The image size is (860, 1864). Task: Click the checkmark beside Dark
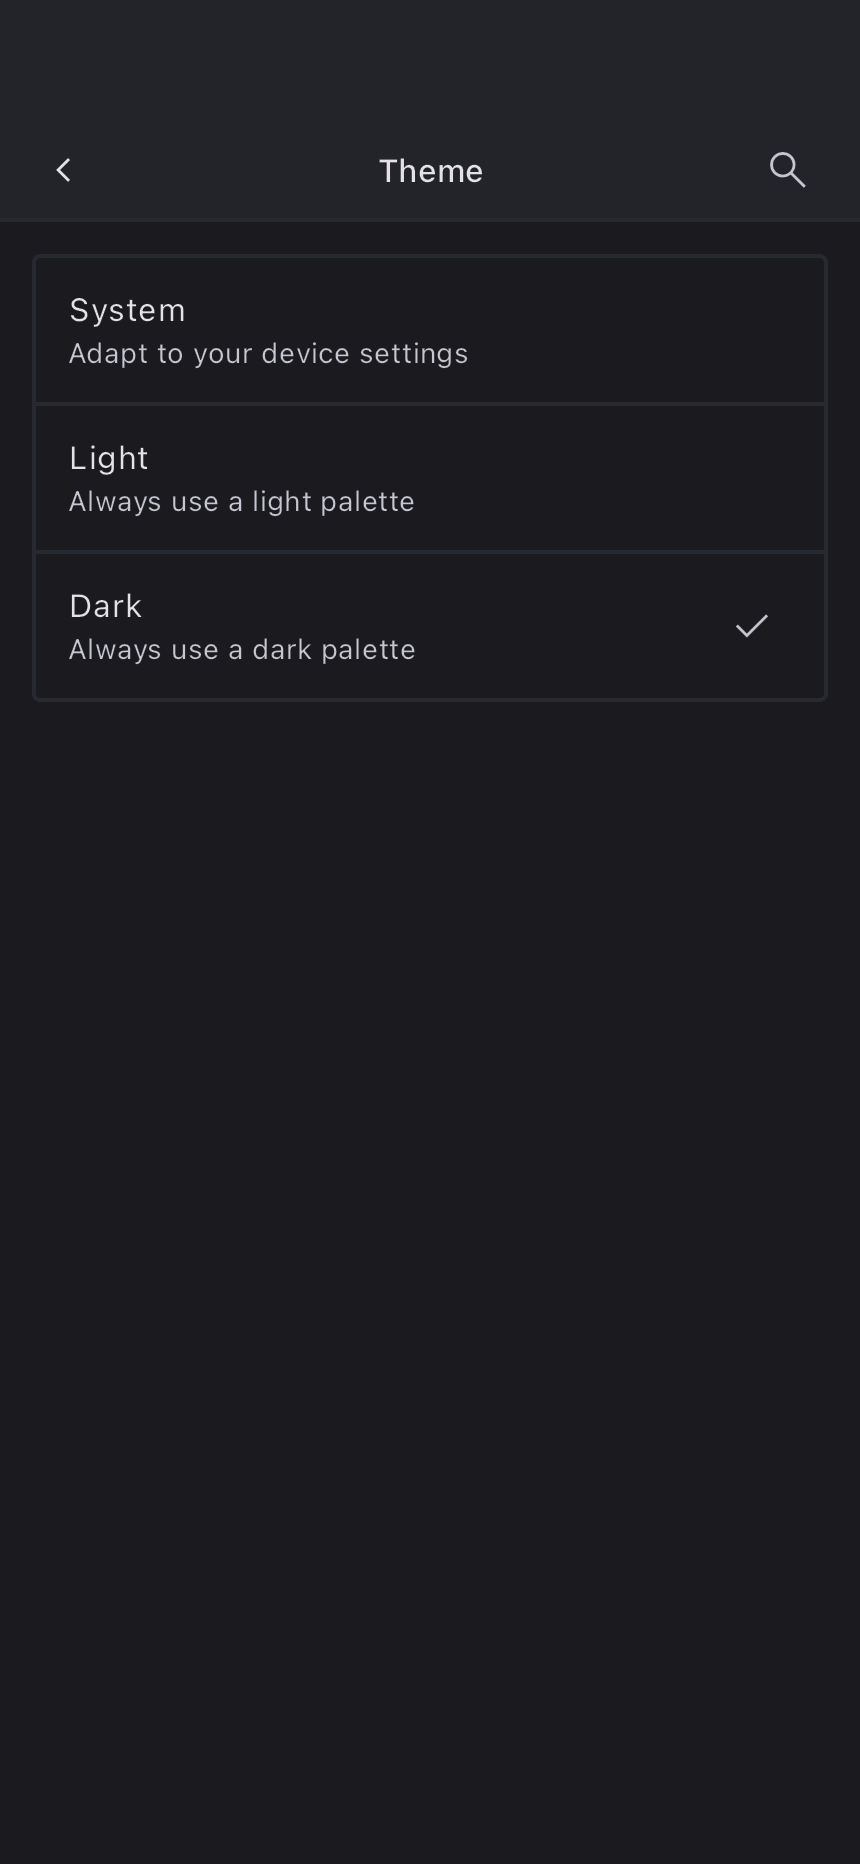tap(751, 626)
